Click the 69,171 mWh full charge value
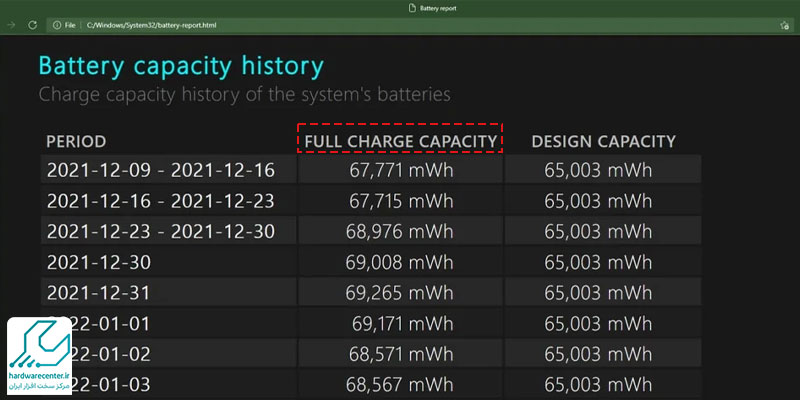Viewport: 800px width, 400px height. click(403, 323)
